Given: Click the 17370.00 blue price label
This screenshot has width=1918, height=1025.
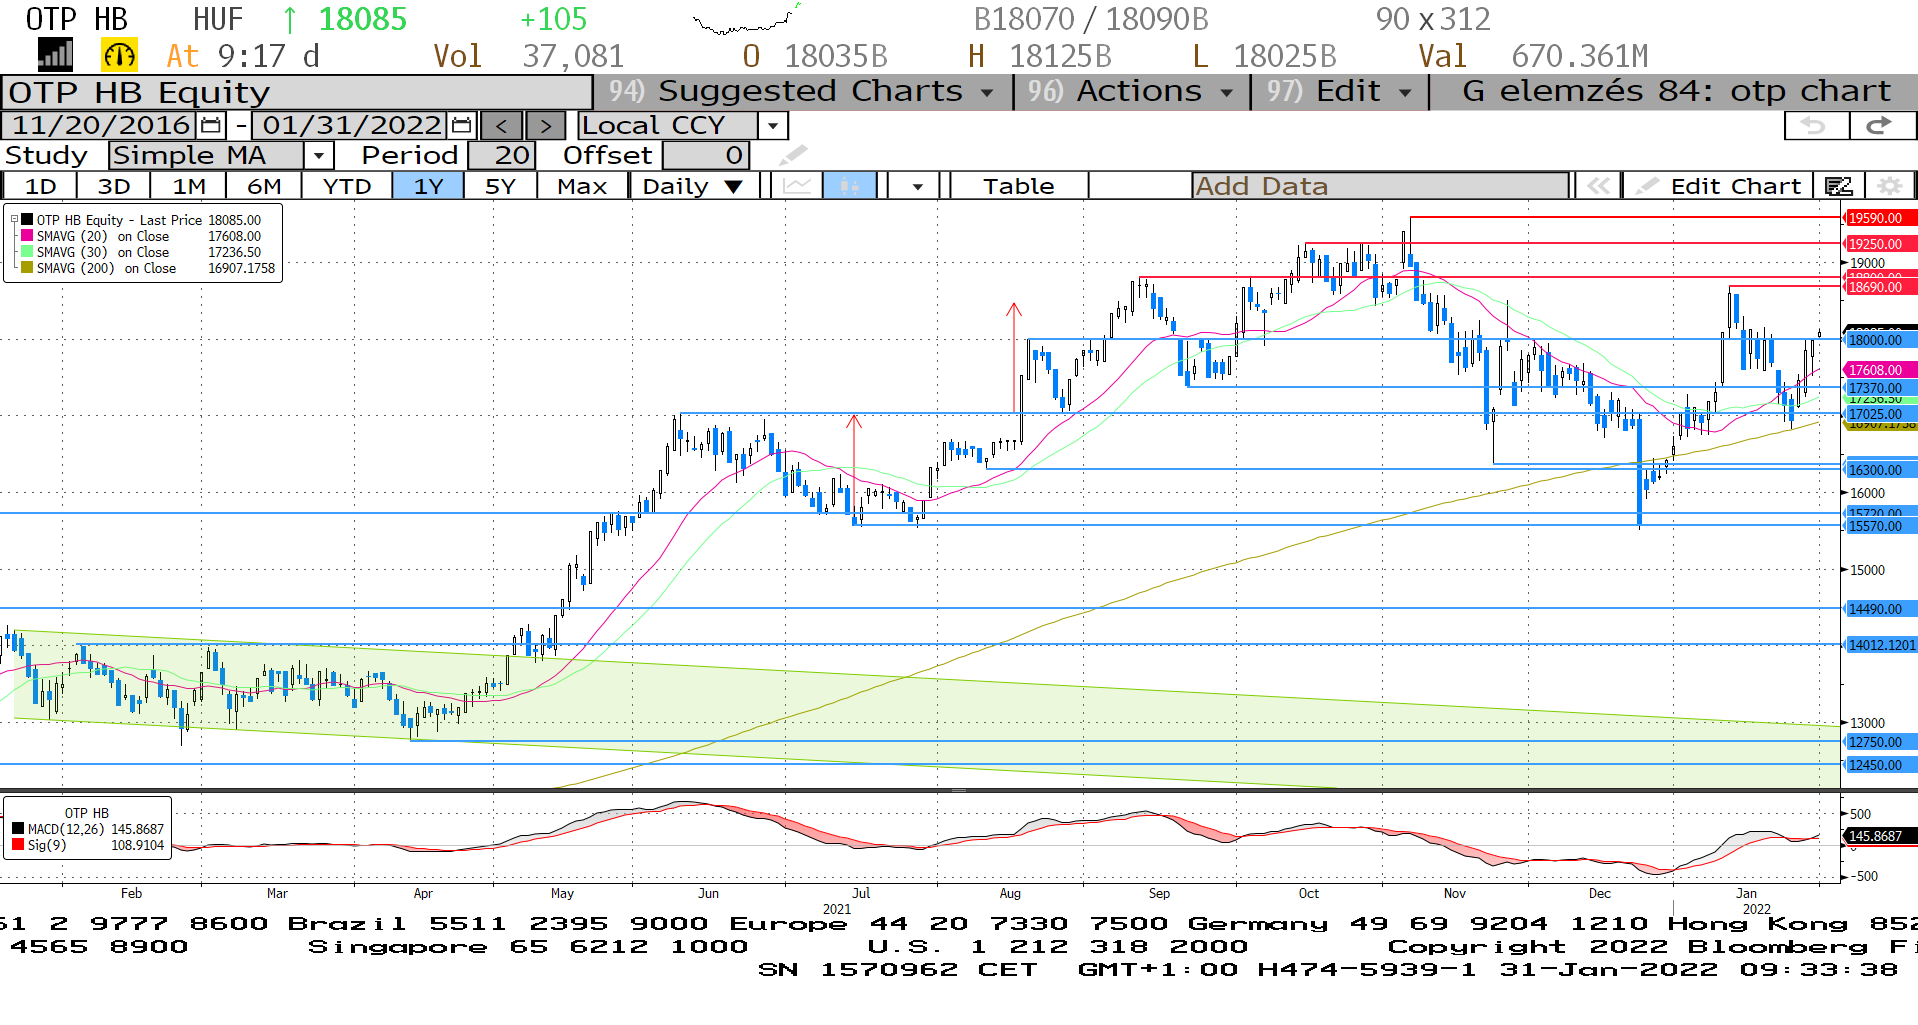Looking at the screenshot, I should tap(1880, 388).
